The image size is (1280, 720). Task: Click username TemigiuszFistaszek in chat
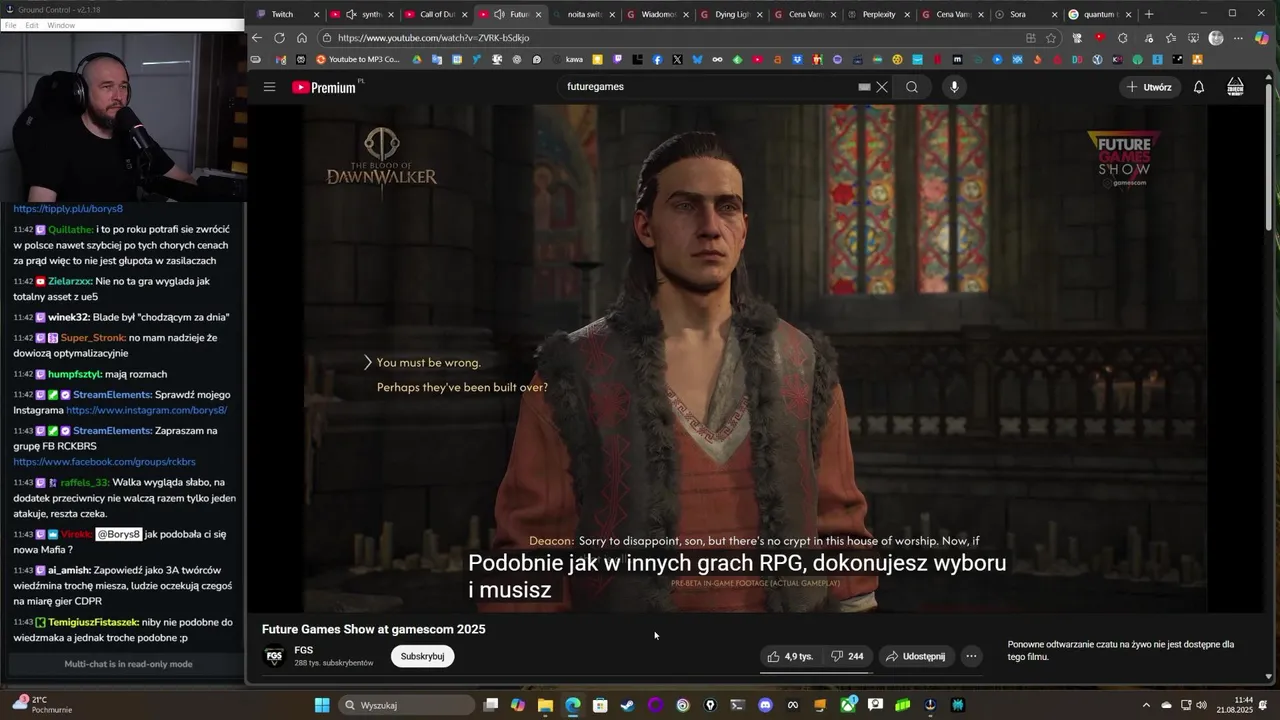click(93, 622)
